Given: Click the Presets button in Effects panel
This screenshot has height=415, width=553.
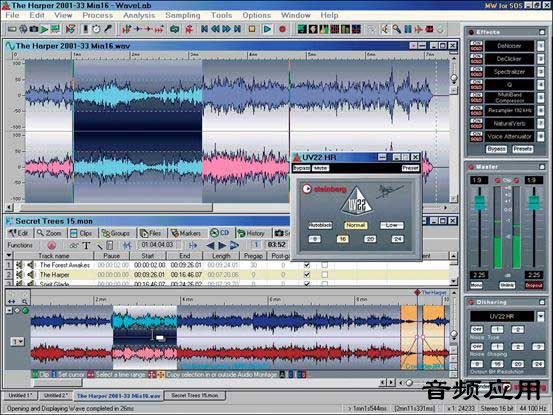Looking at the screenshot, I should tap(522, 149).
